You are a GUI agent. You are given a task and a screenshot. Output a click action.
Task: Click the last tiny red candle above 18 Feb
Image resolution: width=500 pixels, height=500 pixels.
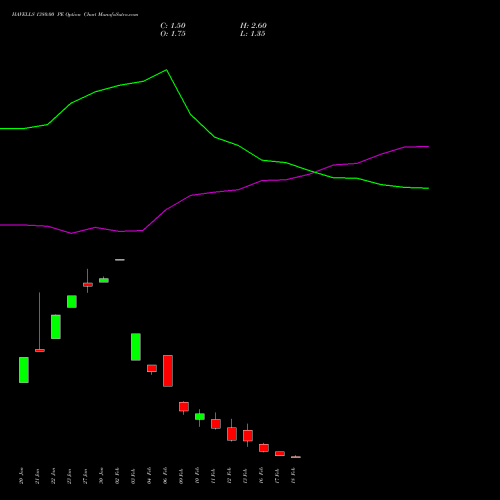coord(296,457)
